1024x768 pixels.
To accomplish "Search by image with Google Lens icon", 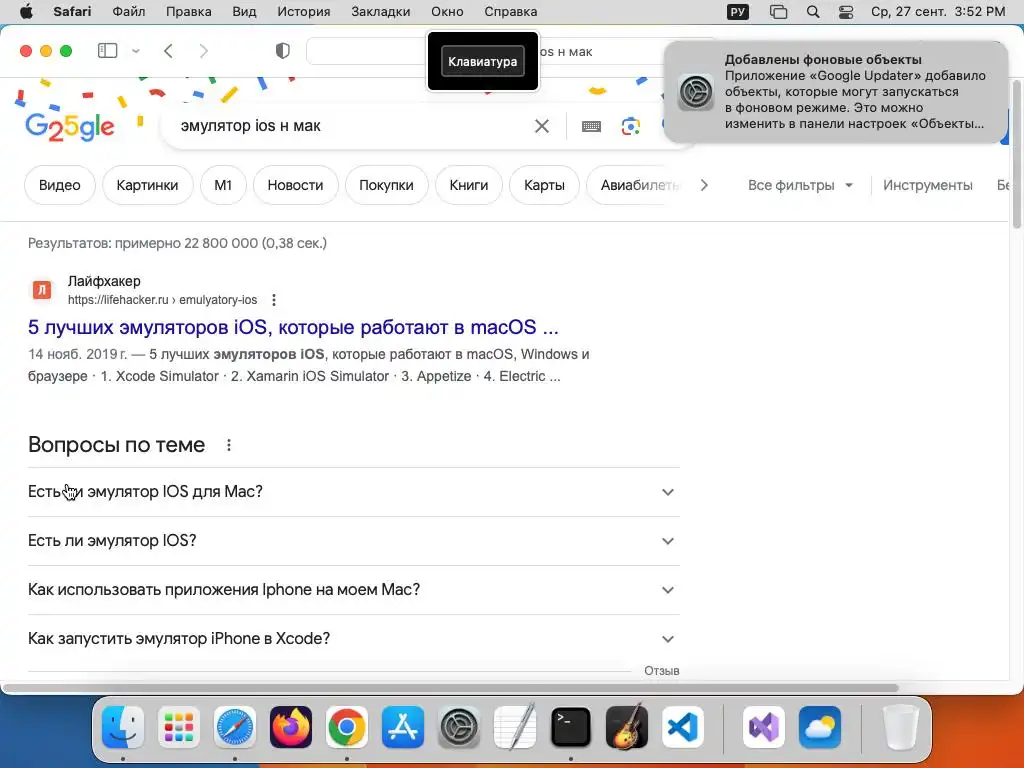I will [630, 126].
